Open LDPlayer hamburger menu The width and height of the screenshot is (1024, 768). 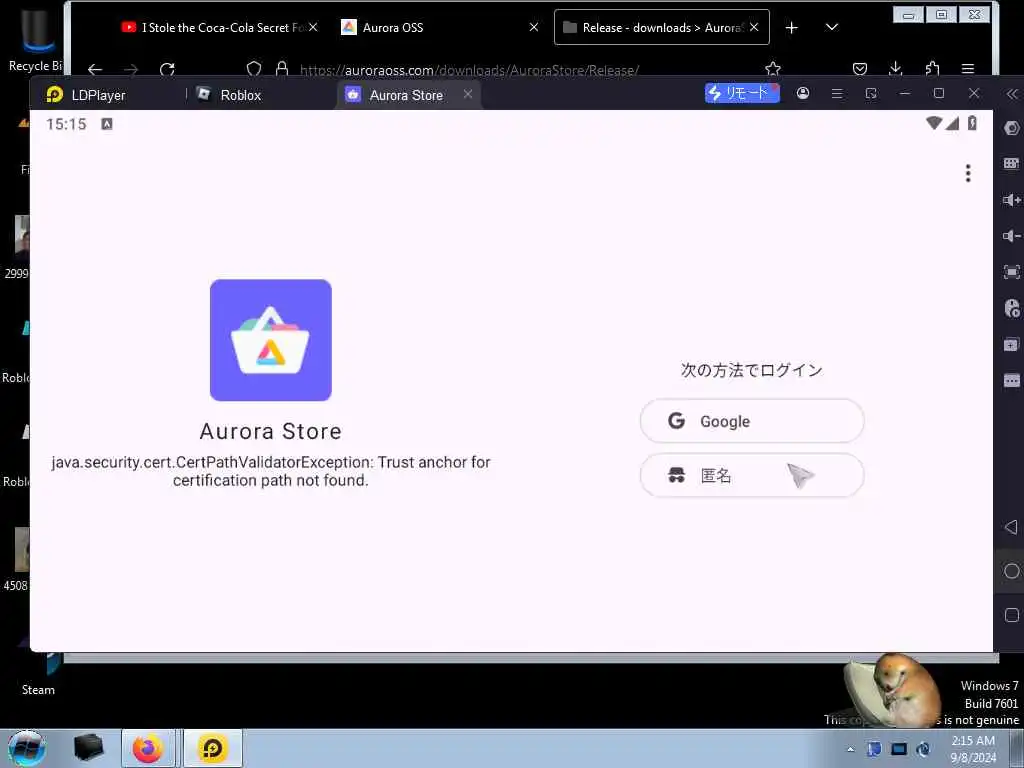click(837, 93)
